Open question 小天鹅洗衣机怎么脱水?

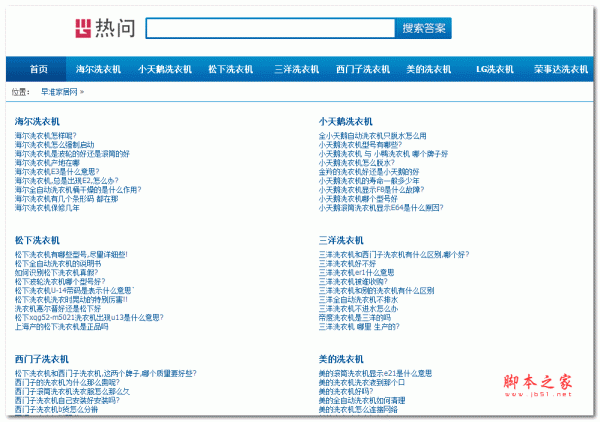[356, 163]
